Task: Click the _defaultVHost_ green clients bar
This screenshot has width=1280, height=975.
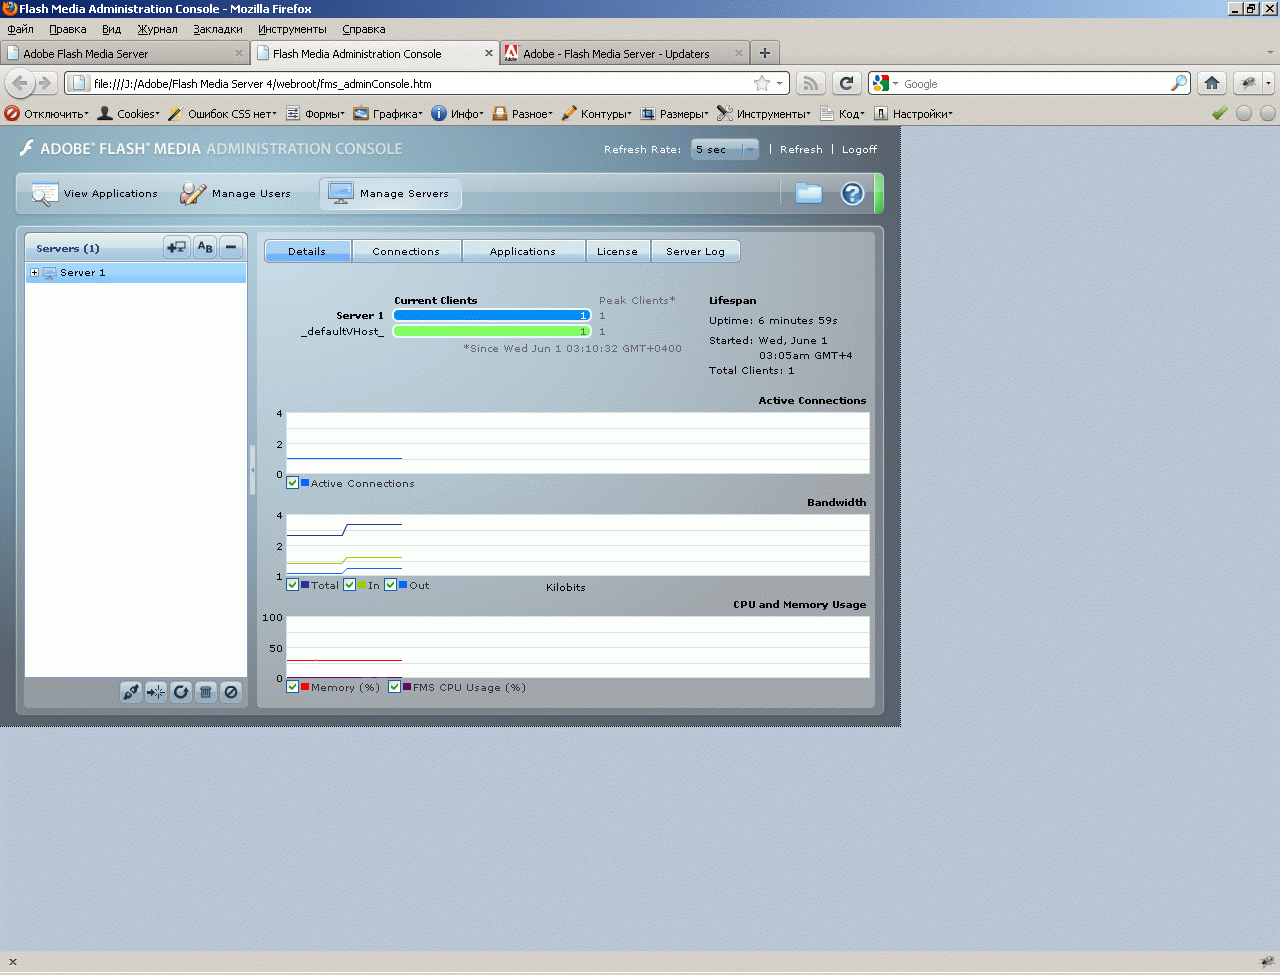Action: [x=491, y=331]
